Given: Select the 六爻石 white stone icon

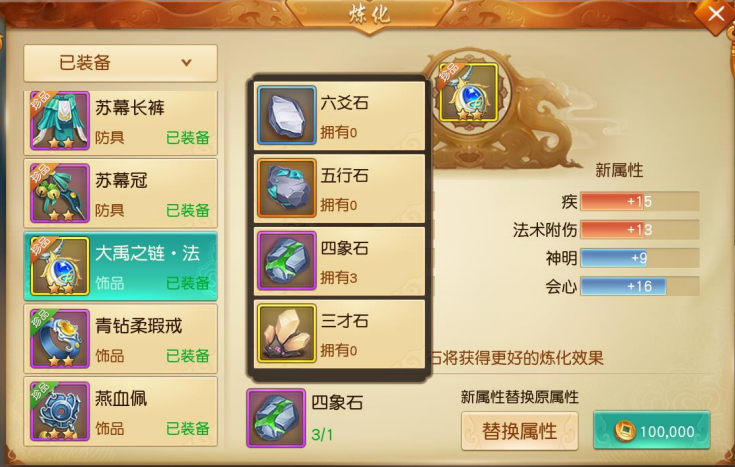Looking at the screenshot, I should click(x=286, y=115).
